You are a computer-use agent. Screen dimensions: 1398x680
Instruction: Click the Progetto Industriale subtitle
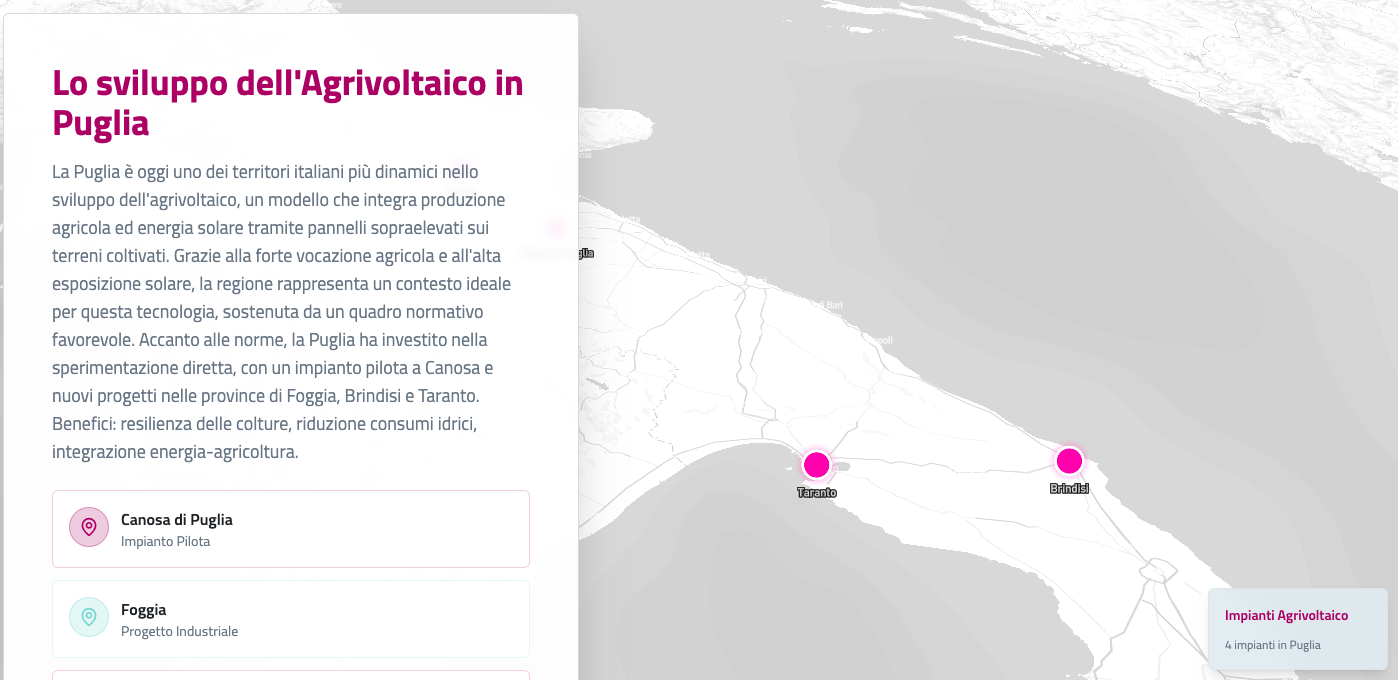tap(179, 632)
